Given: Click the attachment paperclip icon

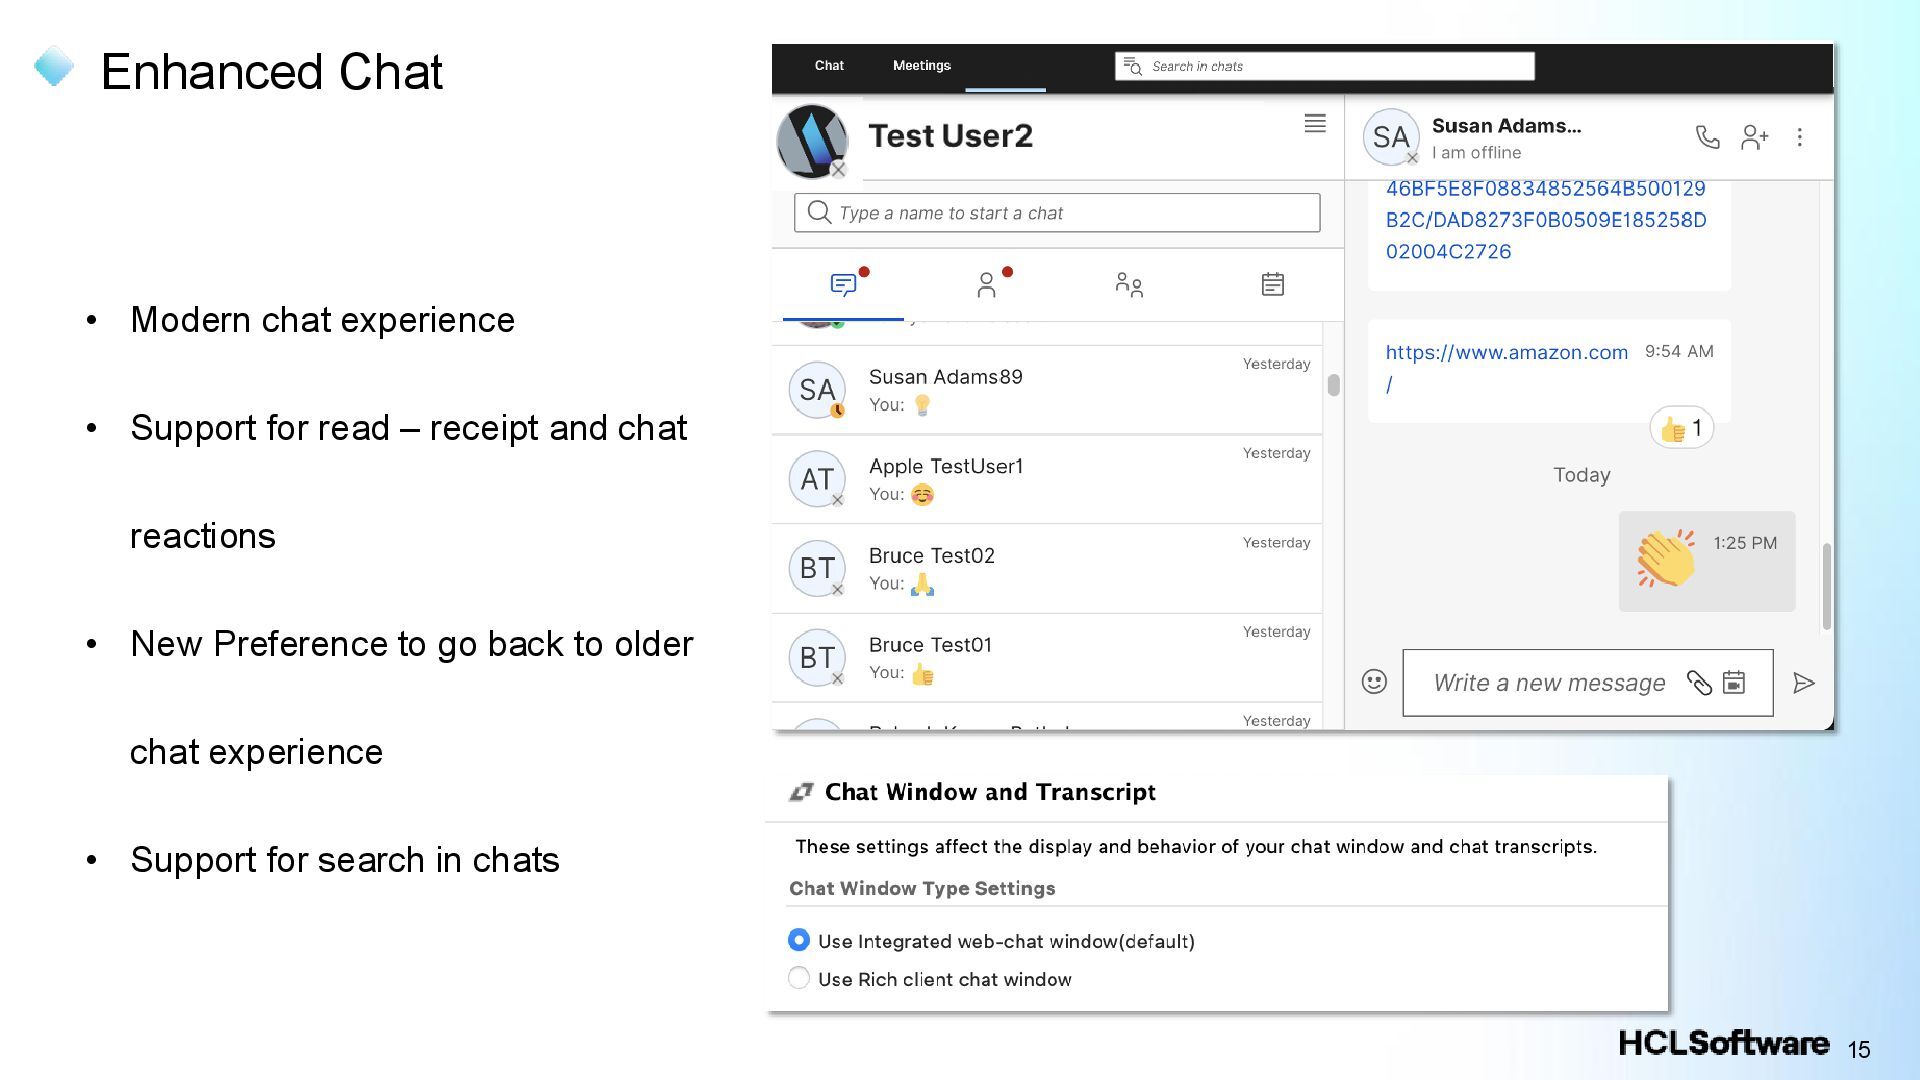Looking at the screenshot, I should pos(1699,683).
